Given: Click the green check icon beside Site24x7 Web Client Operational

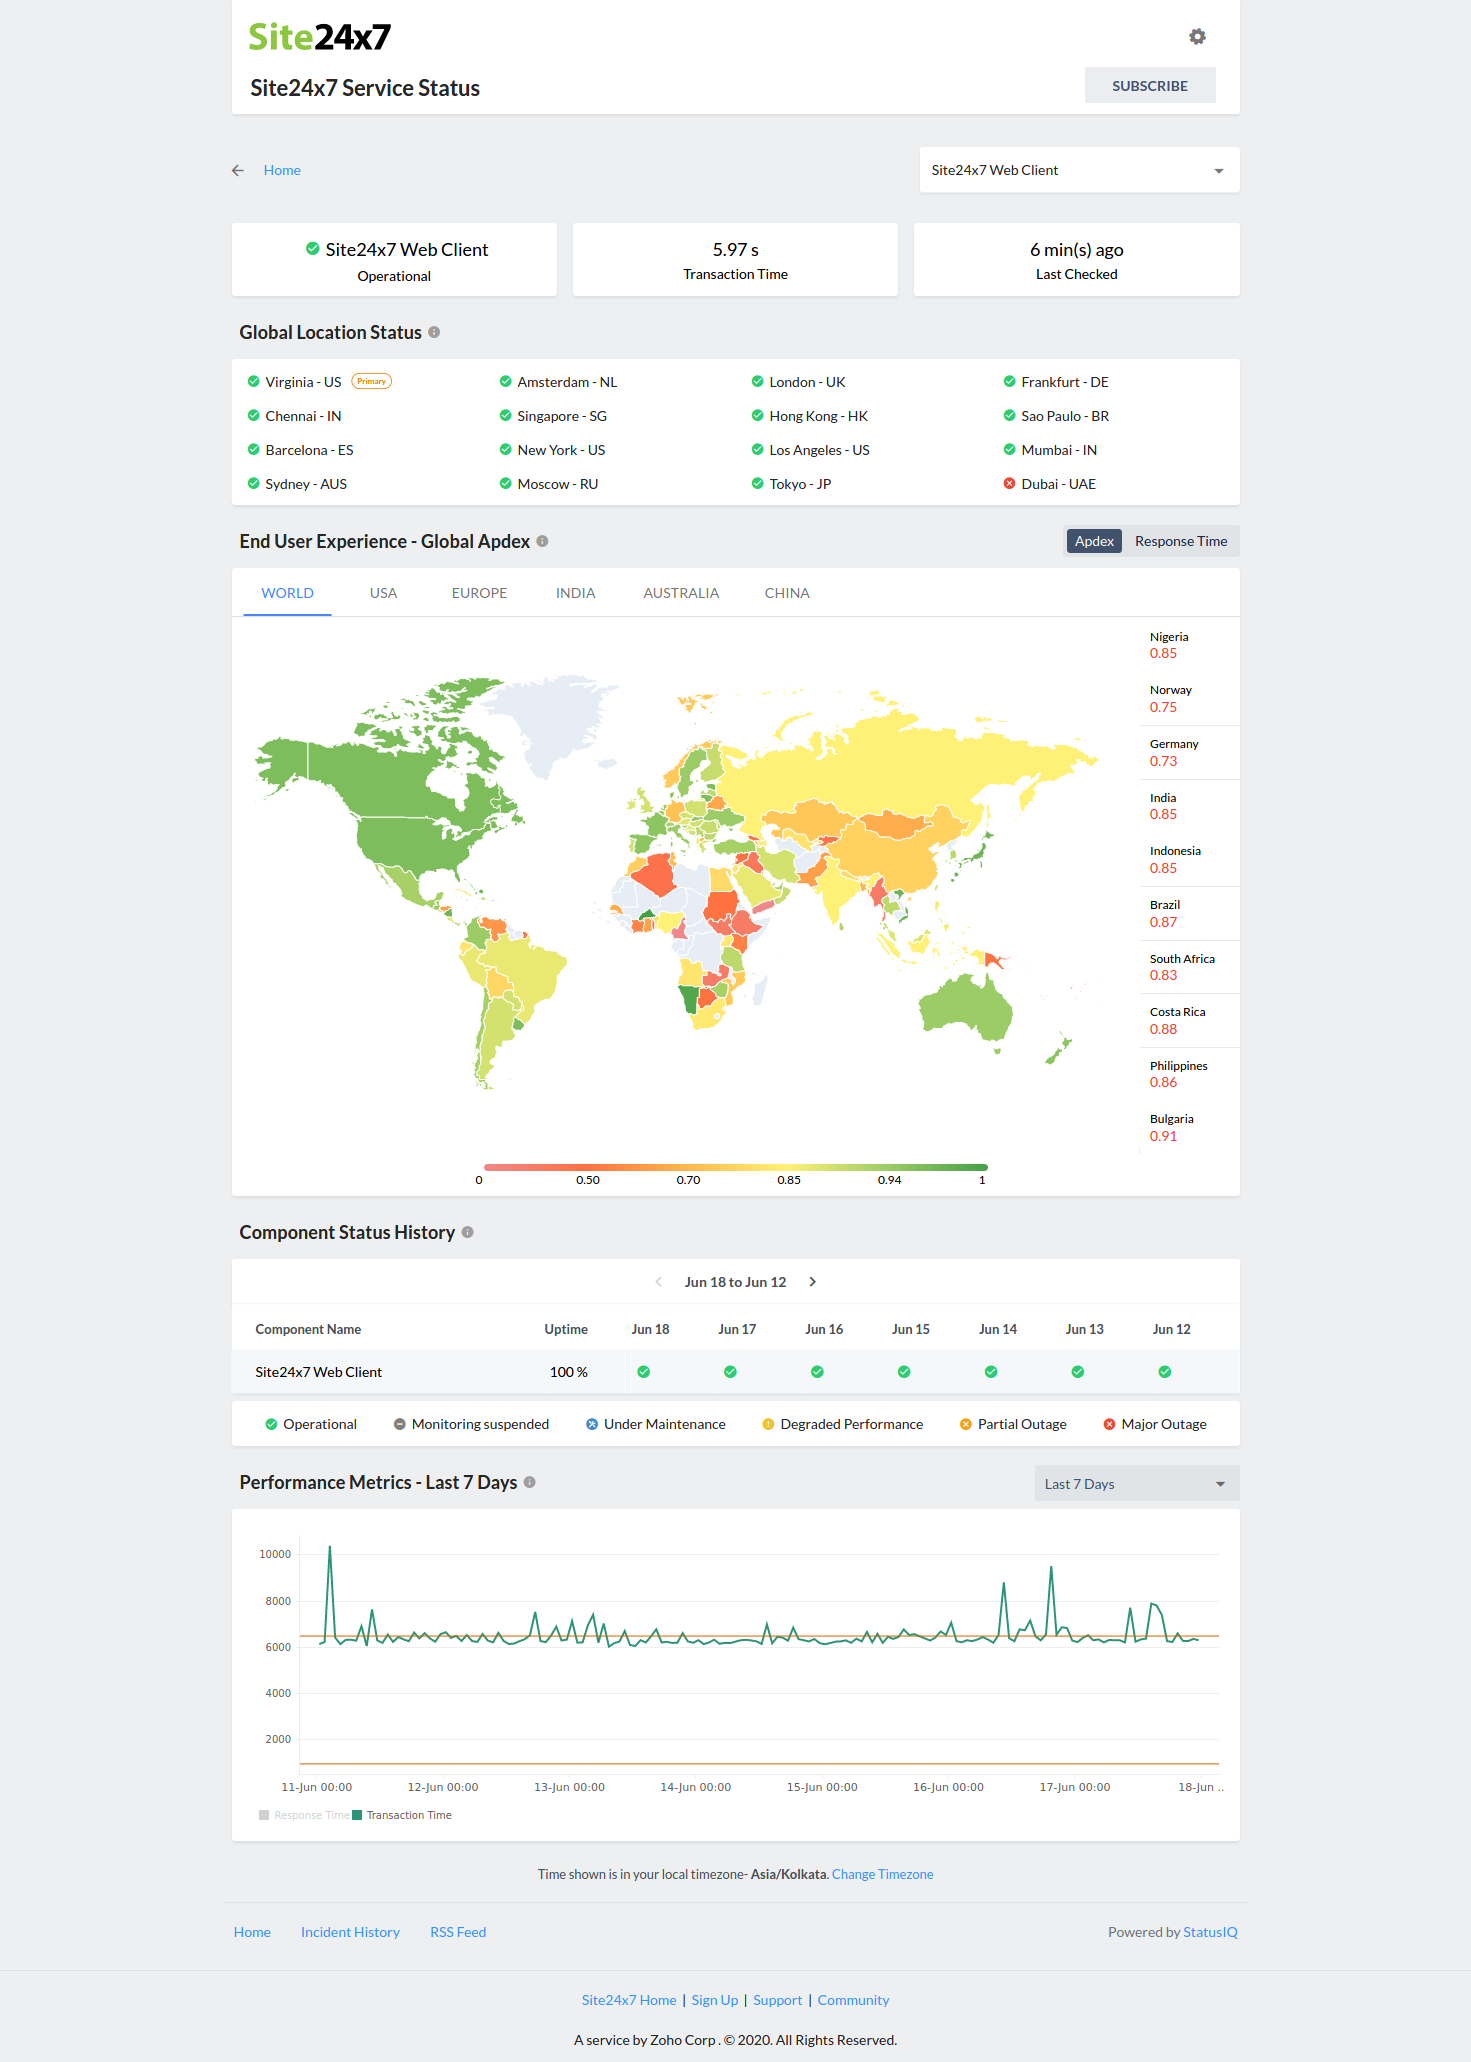Looking at the screenshot, I should pos(313,248).
